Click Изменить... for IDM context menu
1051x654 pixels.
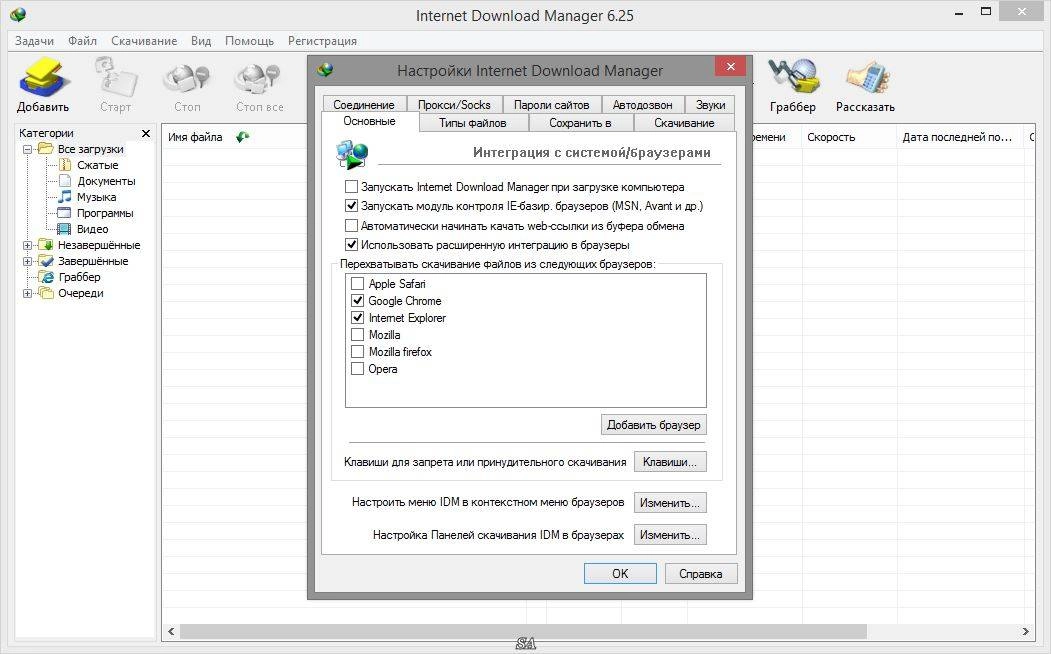point(670,503)
